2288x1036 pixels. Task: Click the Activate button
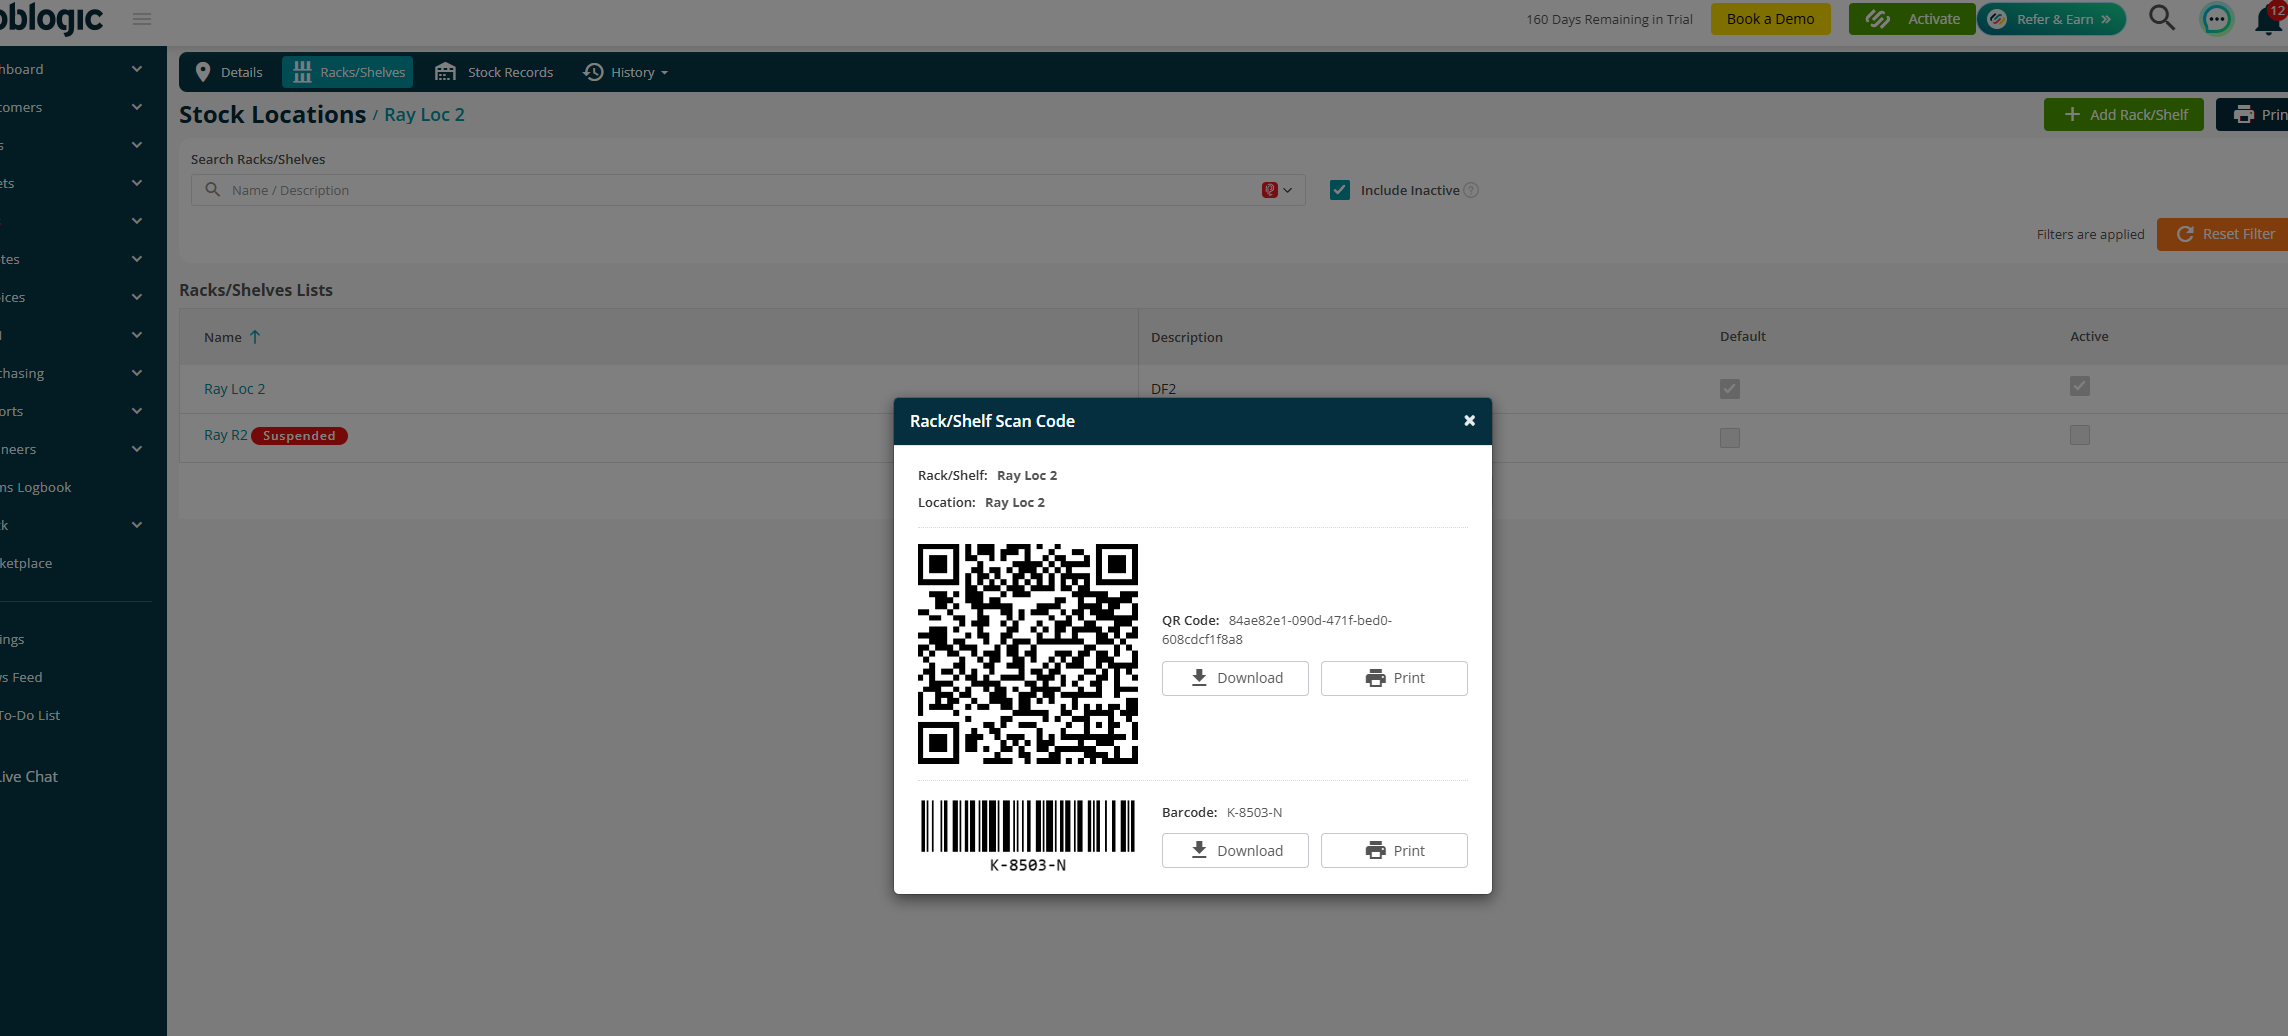click(x=1912, y=19)
